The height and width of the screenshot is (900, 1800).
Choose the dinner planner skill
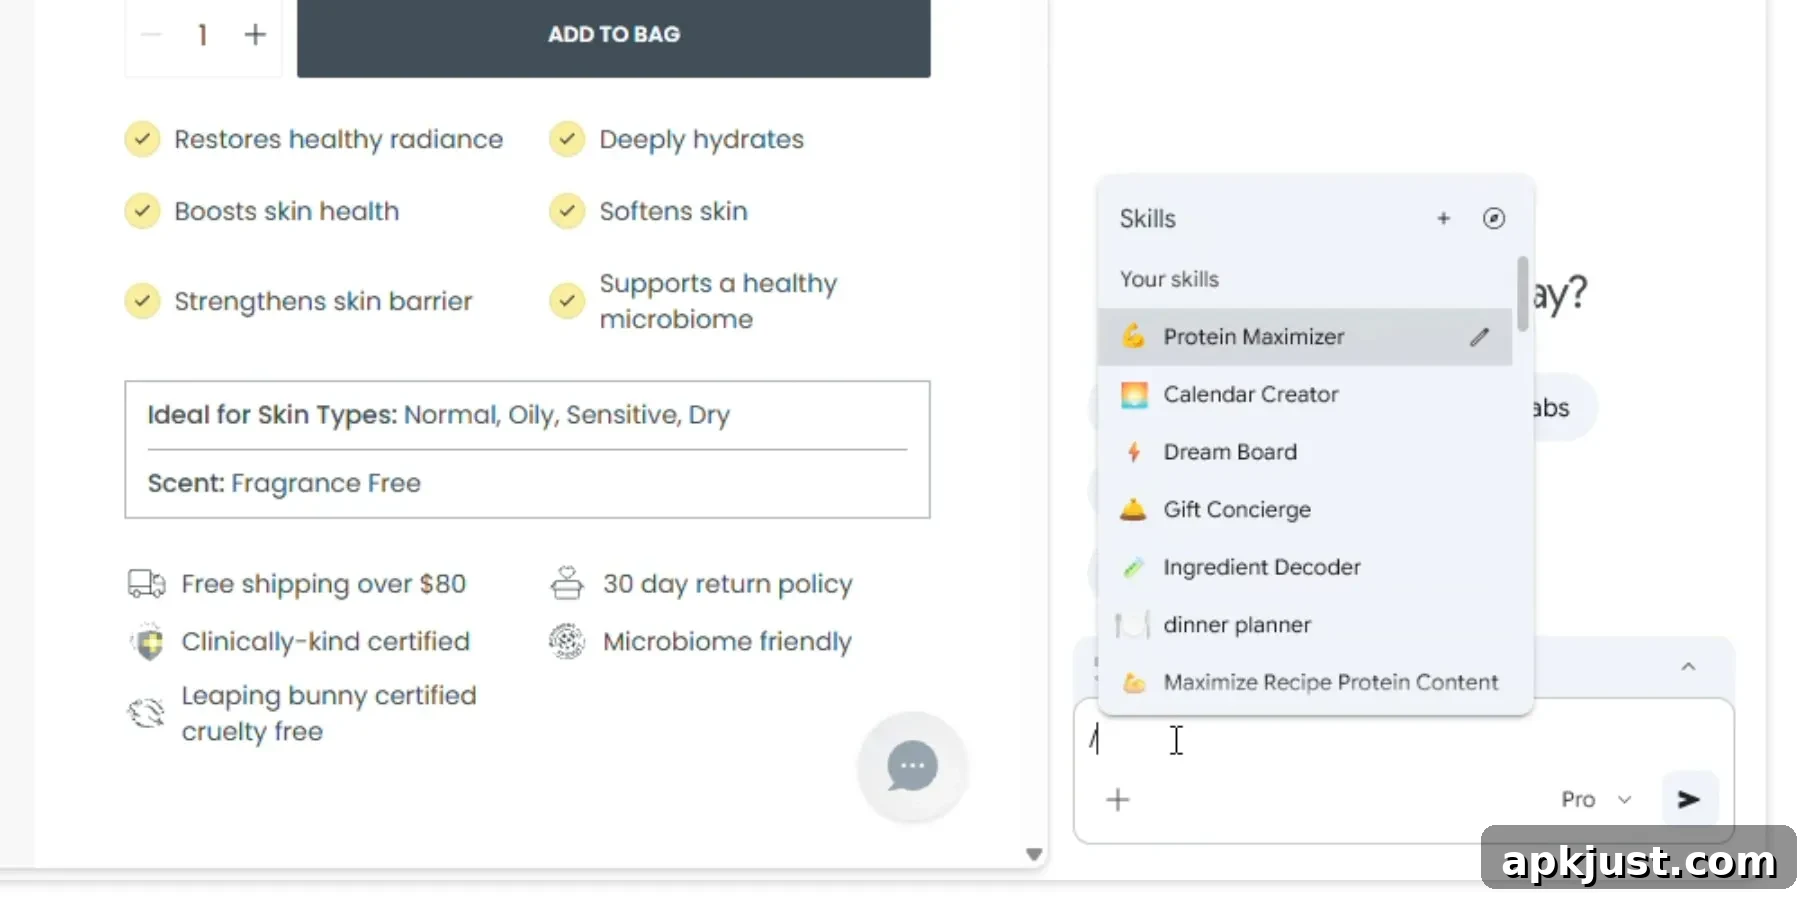[1304, 625]
